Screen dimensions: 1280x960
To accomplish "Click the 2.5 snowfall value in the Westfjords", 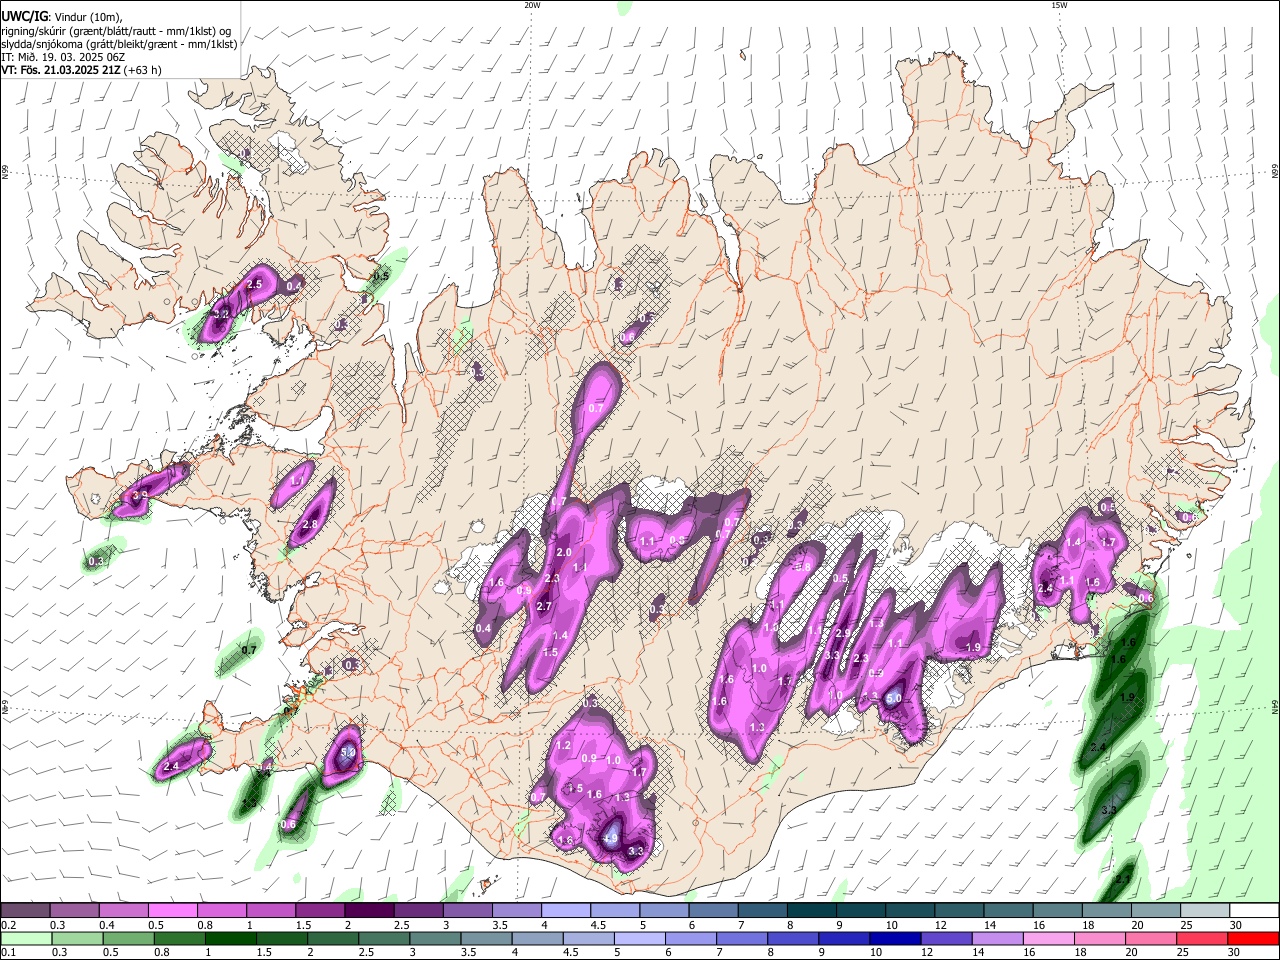I will (x=254, y=285).
